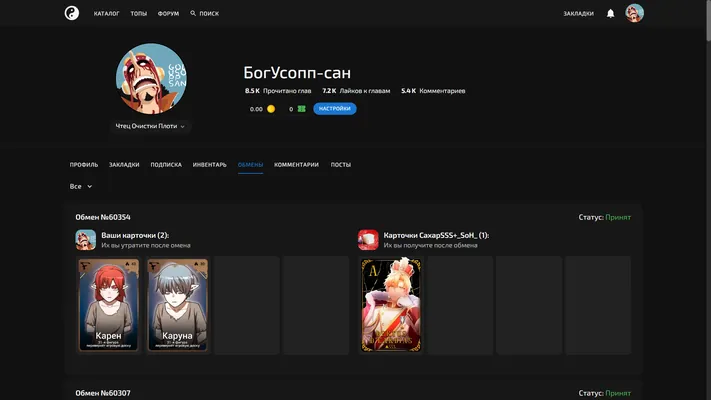This screenshot has height=400, width=711.
Task: Open the crowned royal card thumbnail
Action: [x=391, y=305]
